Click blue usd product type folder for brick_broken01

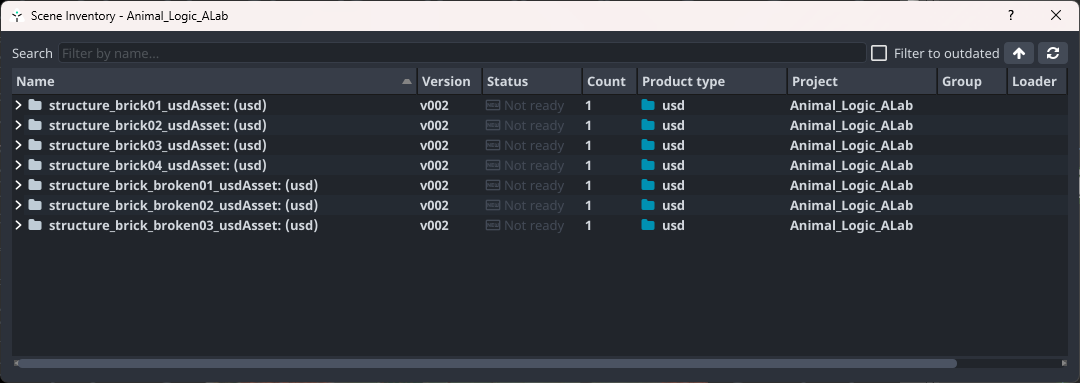coord(648,185)
